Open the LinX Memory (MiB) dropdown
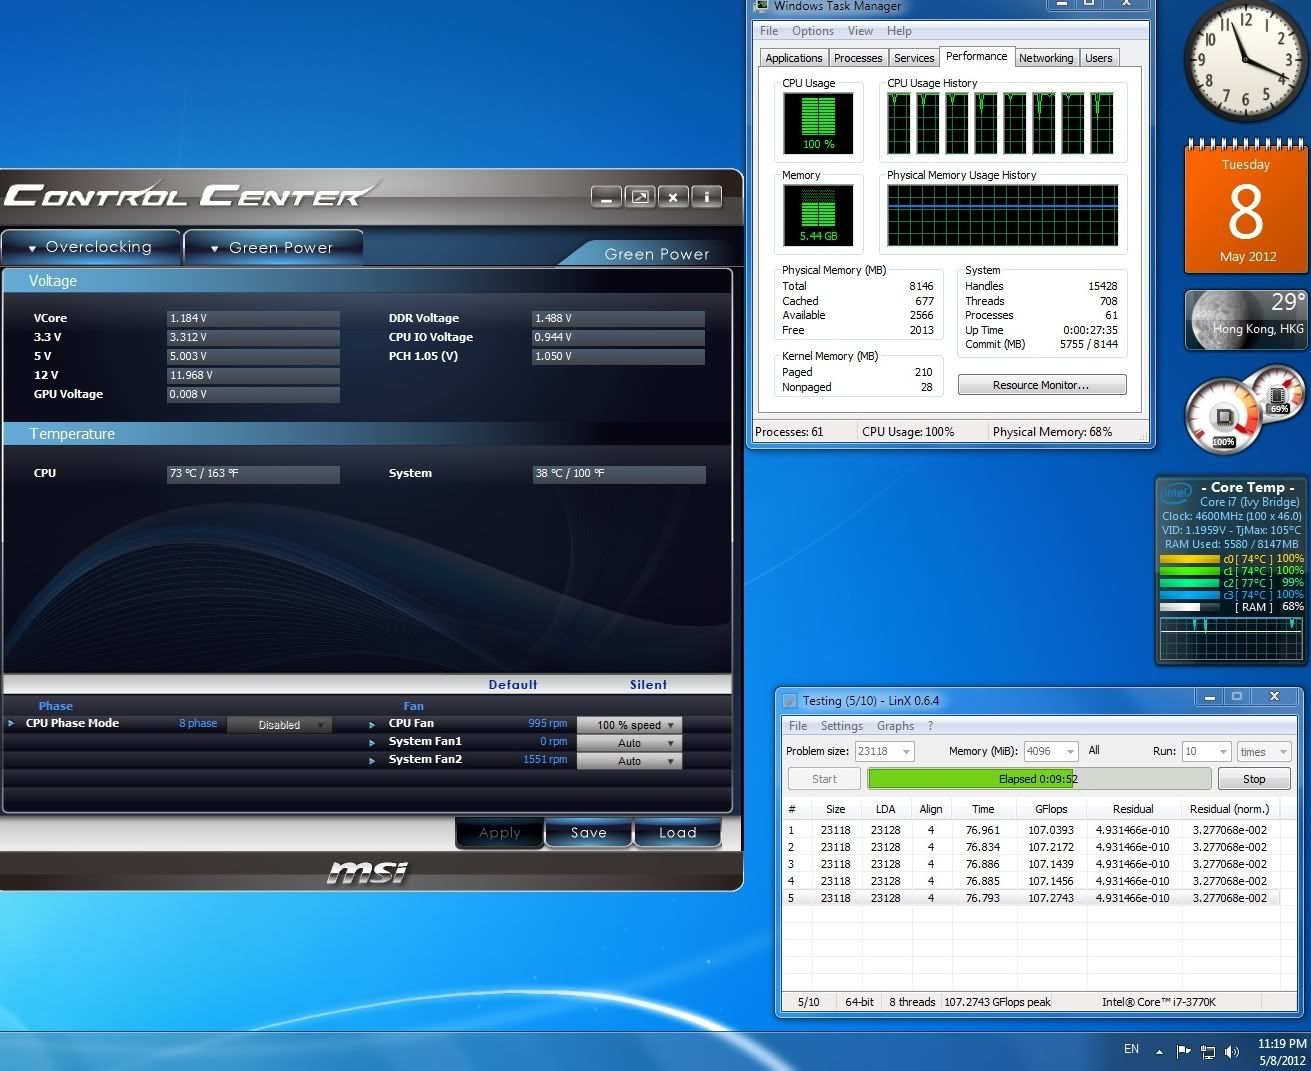Image resolution: width=1311 pixels, height=1071 pixels. tap(1050, 751)
